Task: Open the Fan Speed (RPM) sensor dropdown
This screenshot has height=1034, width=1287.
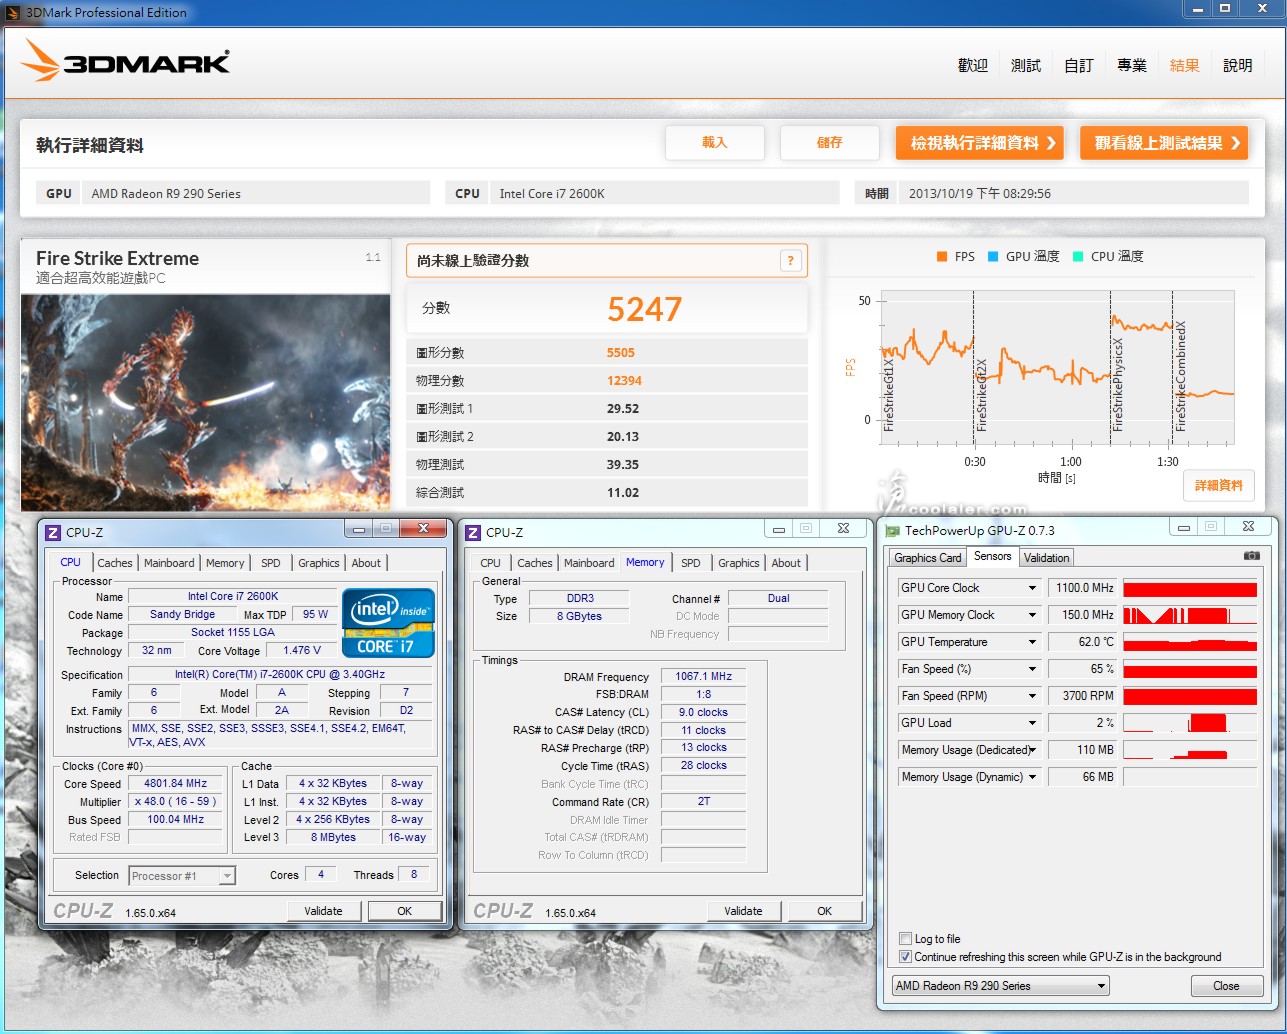Action: (1032, 696)
